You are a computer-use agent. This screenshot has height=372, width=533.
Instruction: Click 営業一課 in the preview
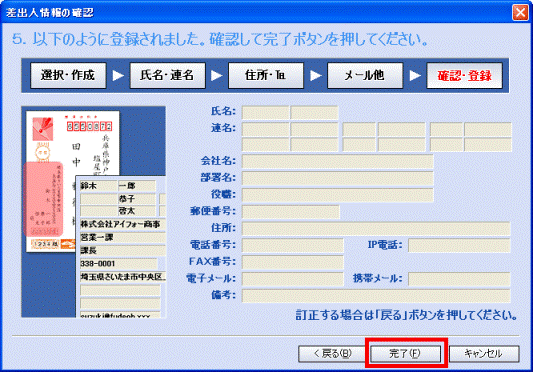pos(123,237)
